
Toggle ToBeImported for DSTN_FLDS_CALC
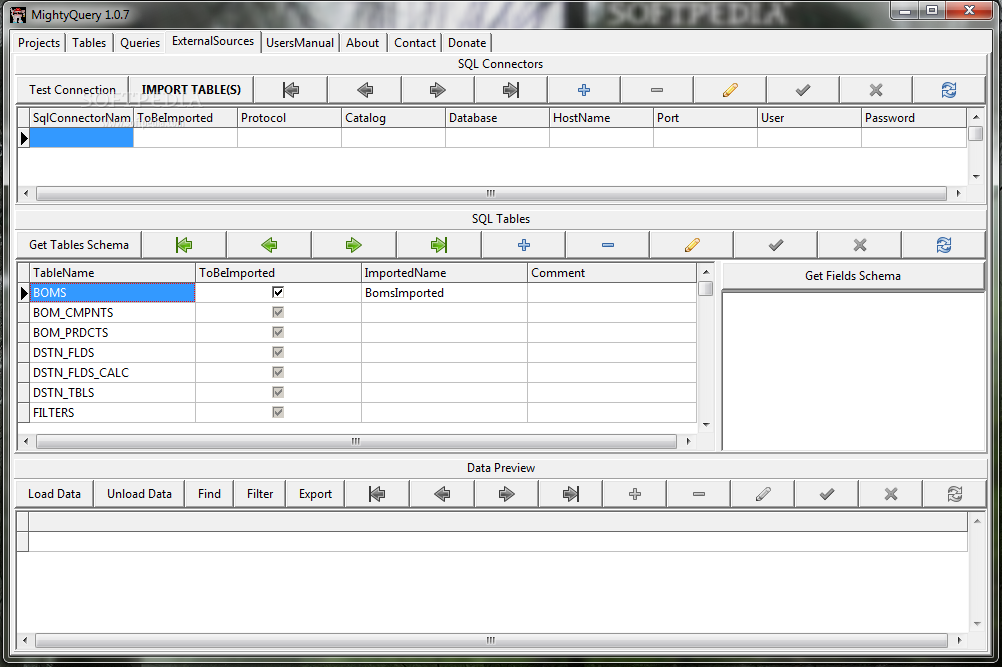[278, 372]
